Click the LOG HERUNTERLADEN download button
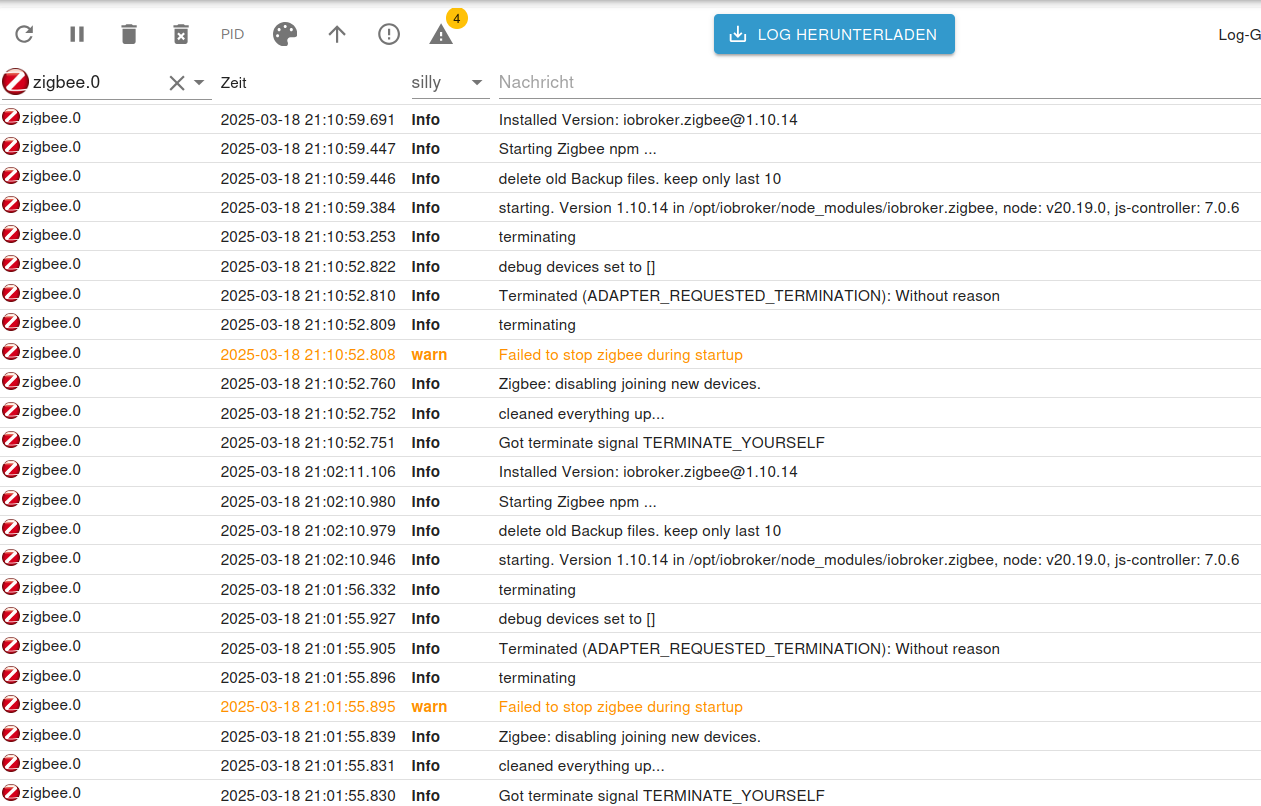Viewport: 1261px width, 806px height. [x=834, y=34]
